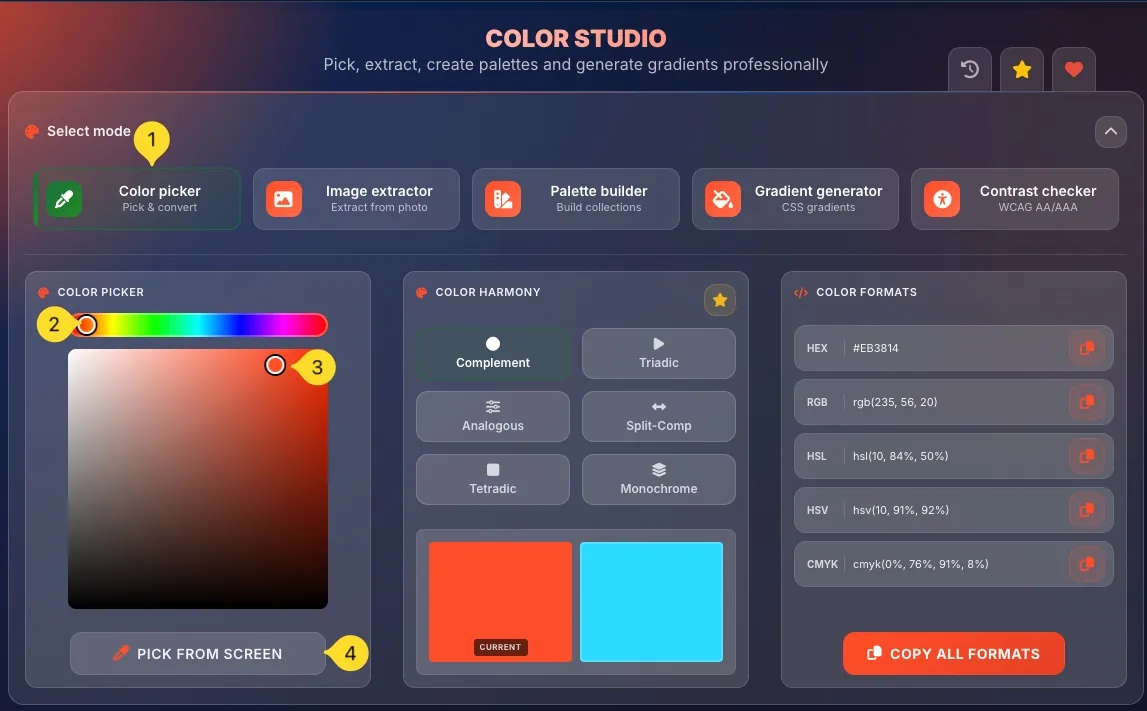Copy the CMYK value using its copy icon
Screen dimensions: 1147x711
(1087, 564)
